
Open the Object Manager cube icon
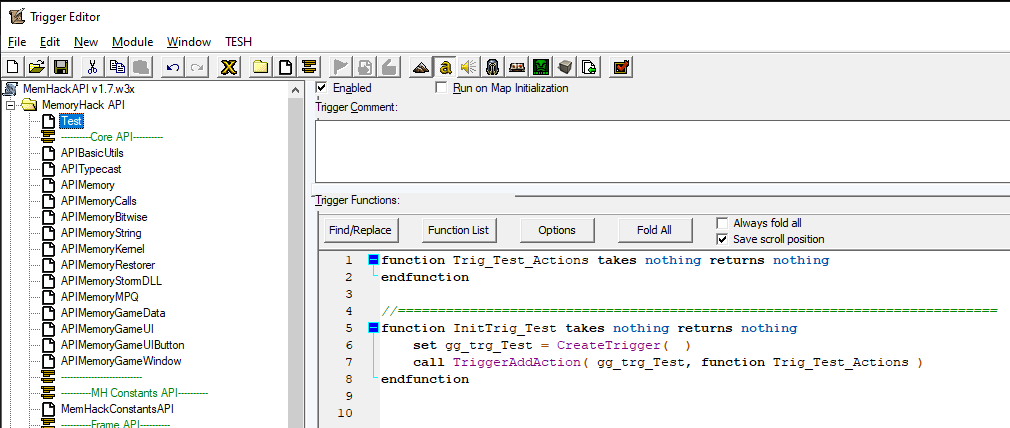click(566, 67)
